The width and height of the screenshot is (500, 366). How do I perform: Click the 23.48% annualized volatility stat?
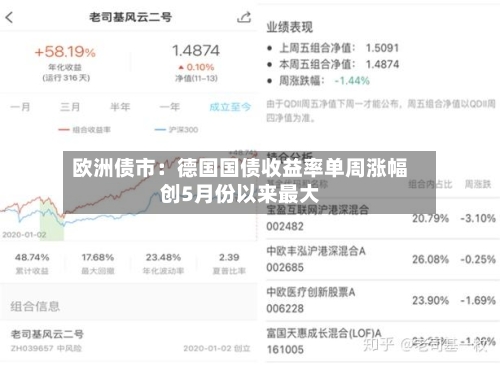[163, 257]
